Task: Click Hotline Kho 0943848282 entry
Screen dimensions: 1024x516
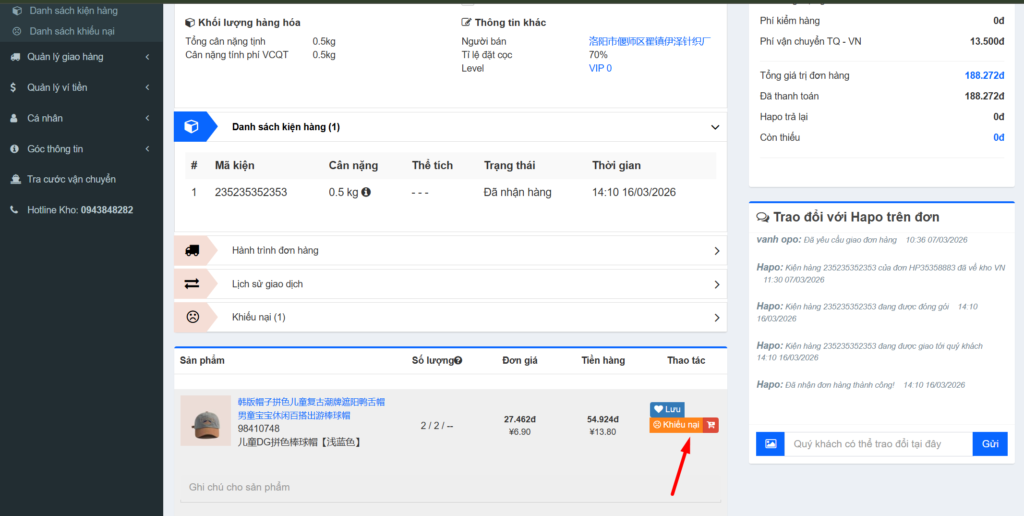Action: pyautogui.click(x=80, y=210)
